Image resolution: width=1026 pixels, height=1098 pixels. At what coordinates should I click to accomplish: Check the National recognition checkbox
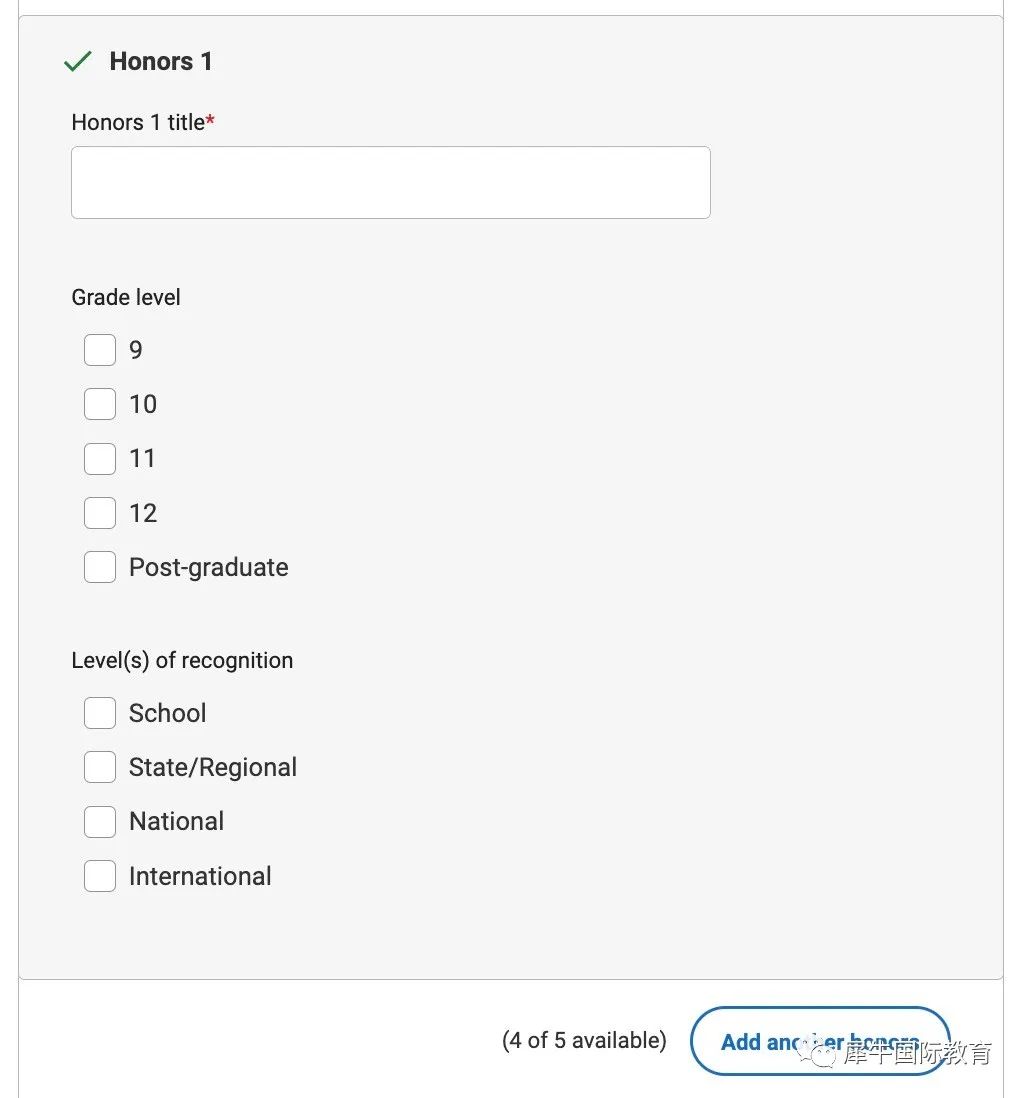pos(100,822)
